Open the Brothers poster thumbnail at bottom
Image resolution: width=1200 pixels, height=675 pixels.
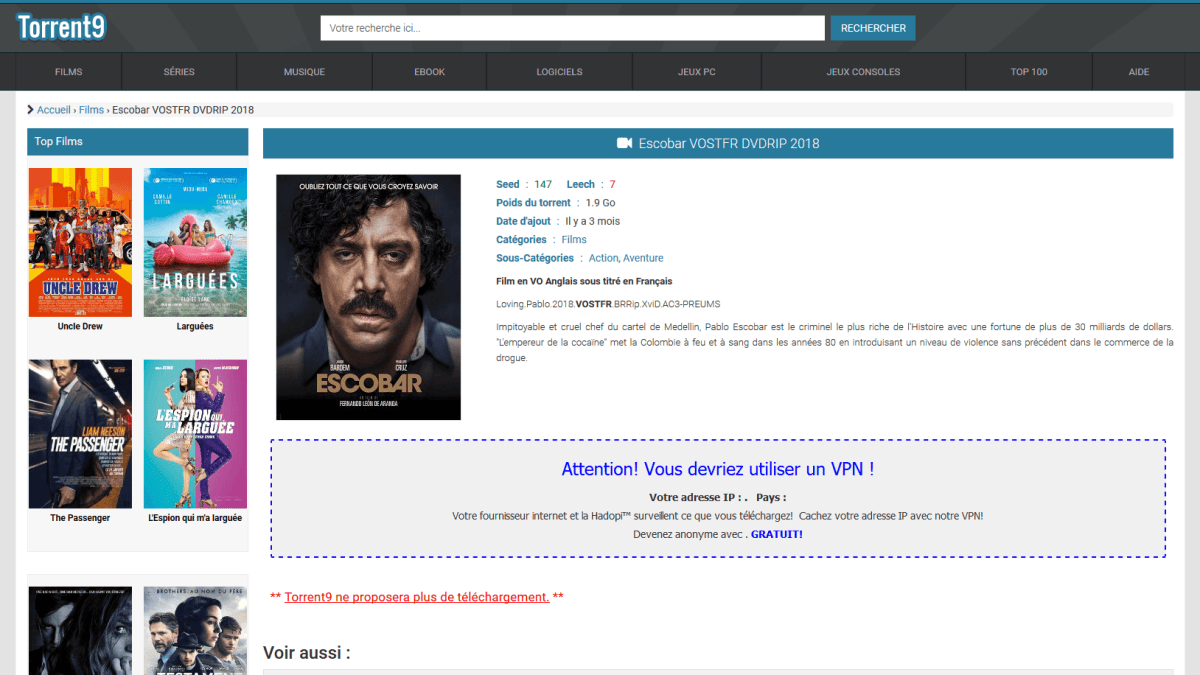tap(195, 631)
